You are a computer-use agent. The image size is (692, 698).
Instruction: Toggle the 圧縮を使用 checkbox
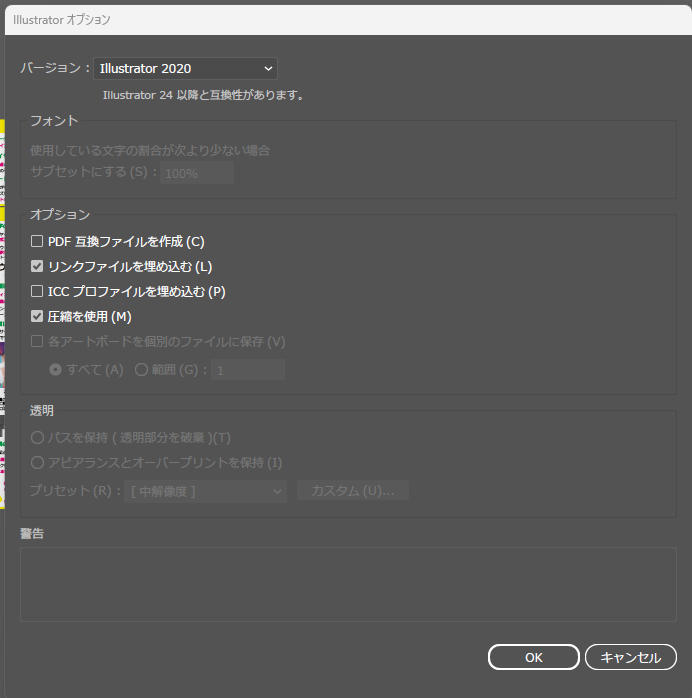click(x=37, y=317)
